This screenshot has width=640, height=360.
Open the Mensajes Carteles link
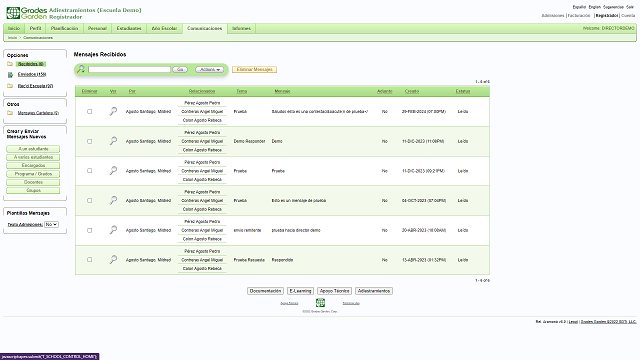click(x=38, y=113)
